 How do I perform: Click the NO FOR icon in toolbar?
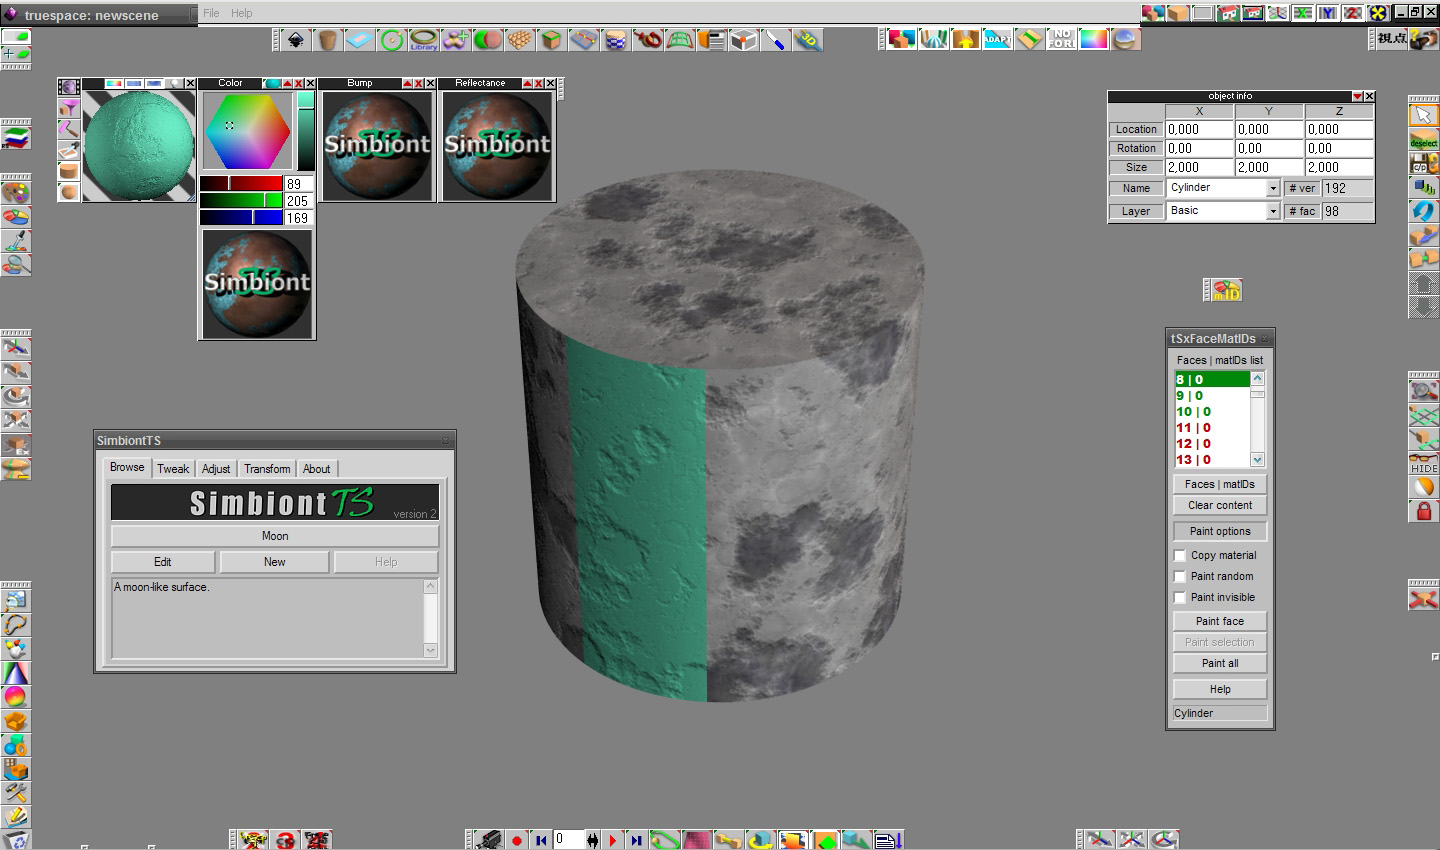point(1062,39)
